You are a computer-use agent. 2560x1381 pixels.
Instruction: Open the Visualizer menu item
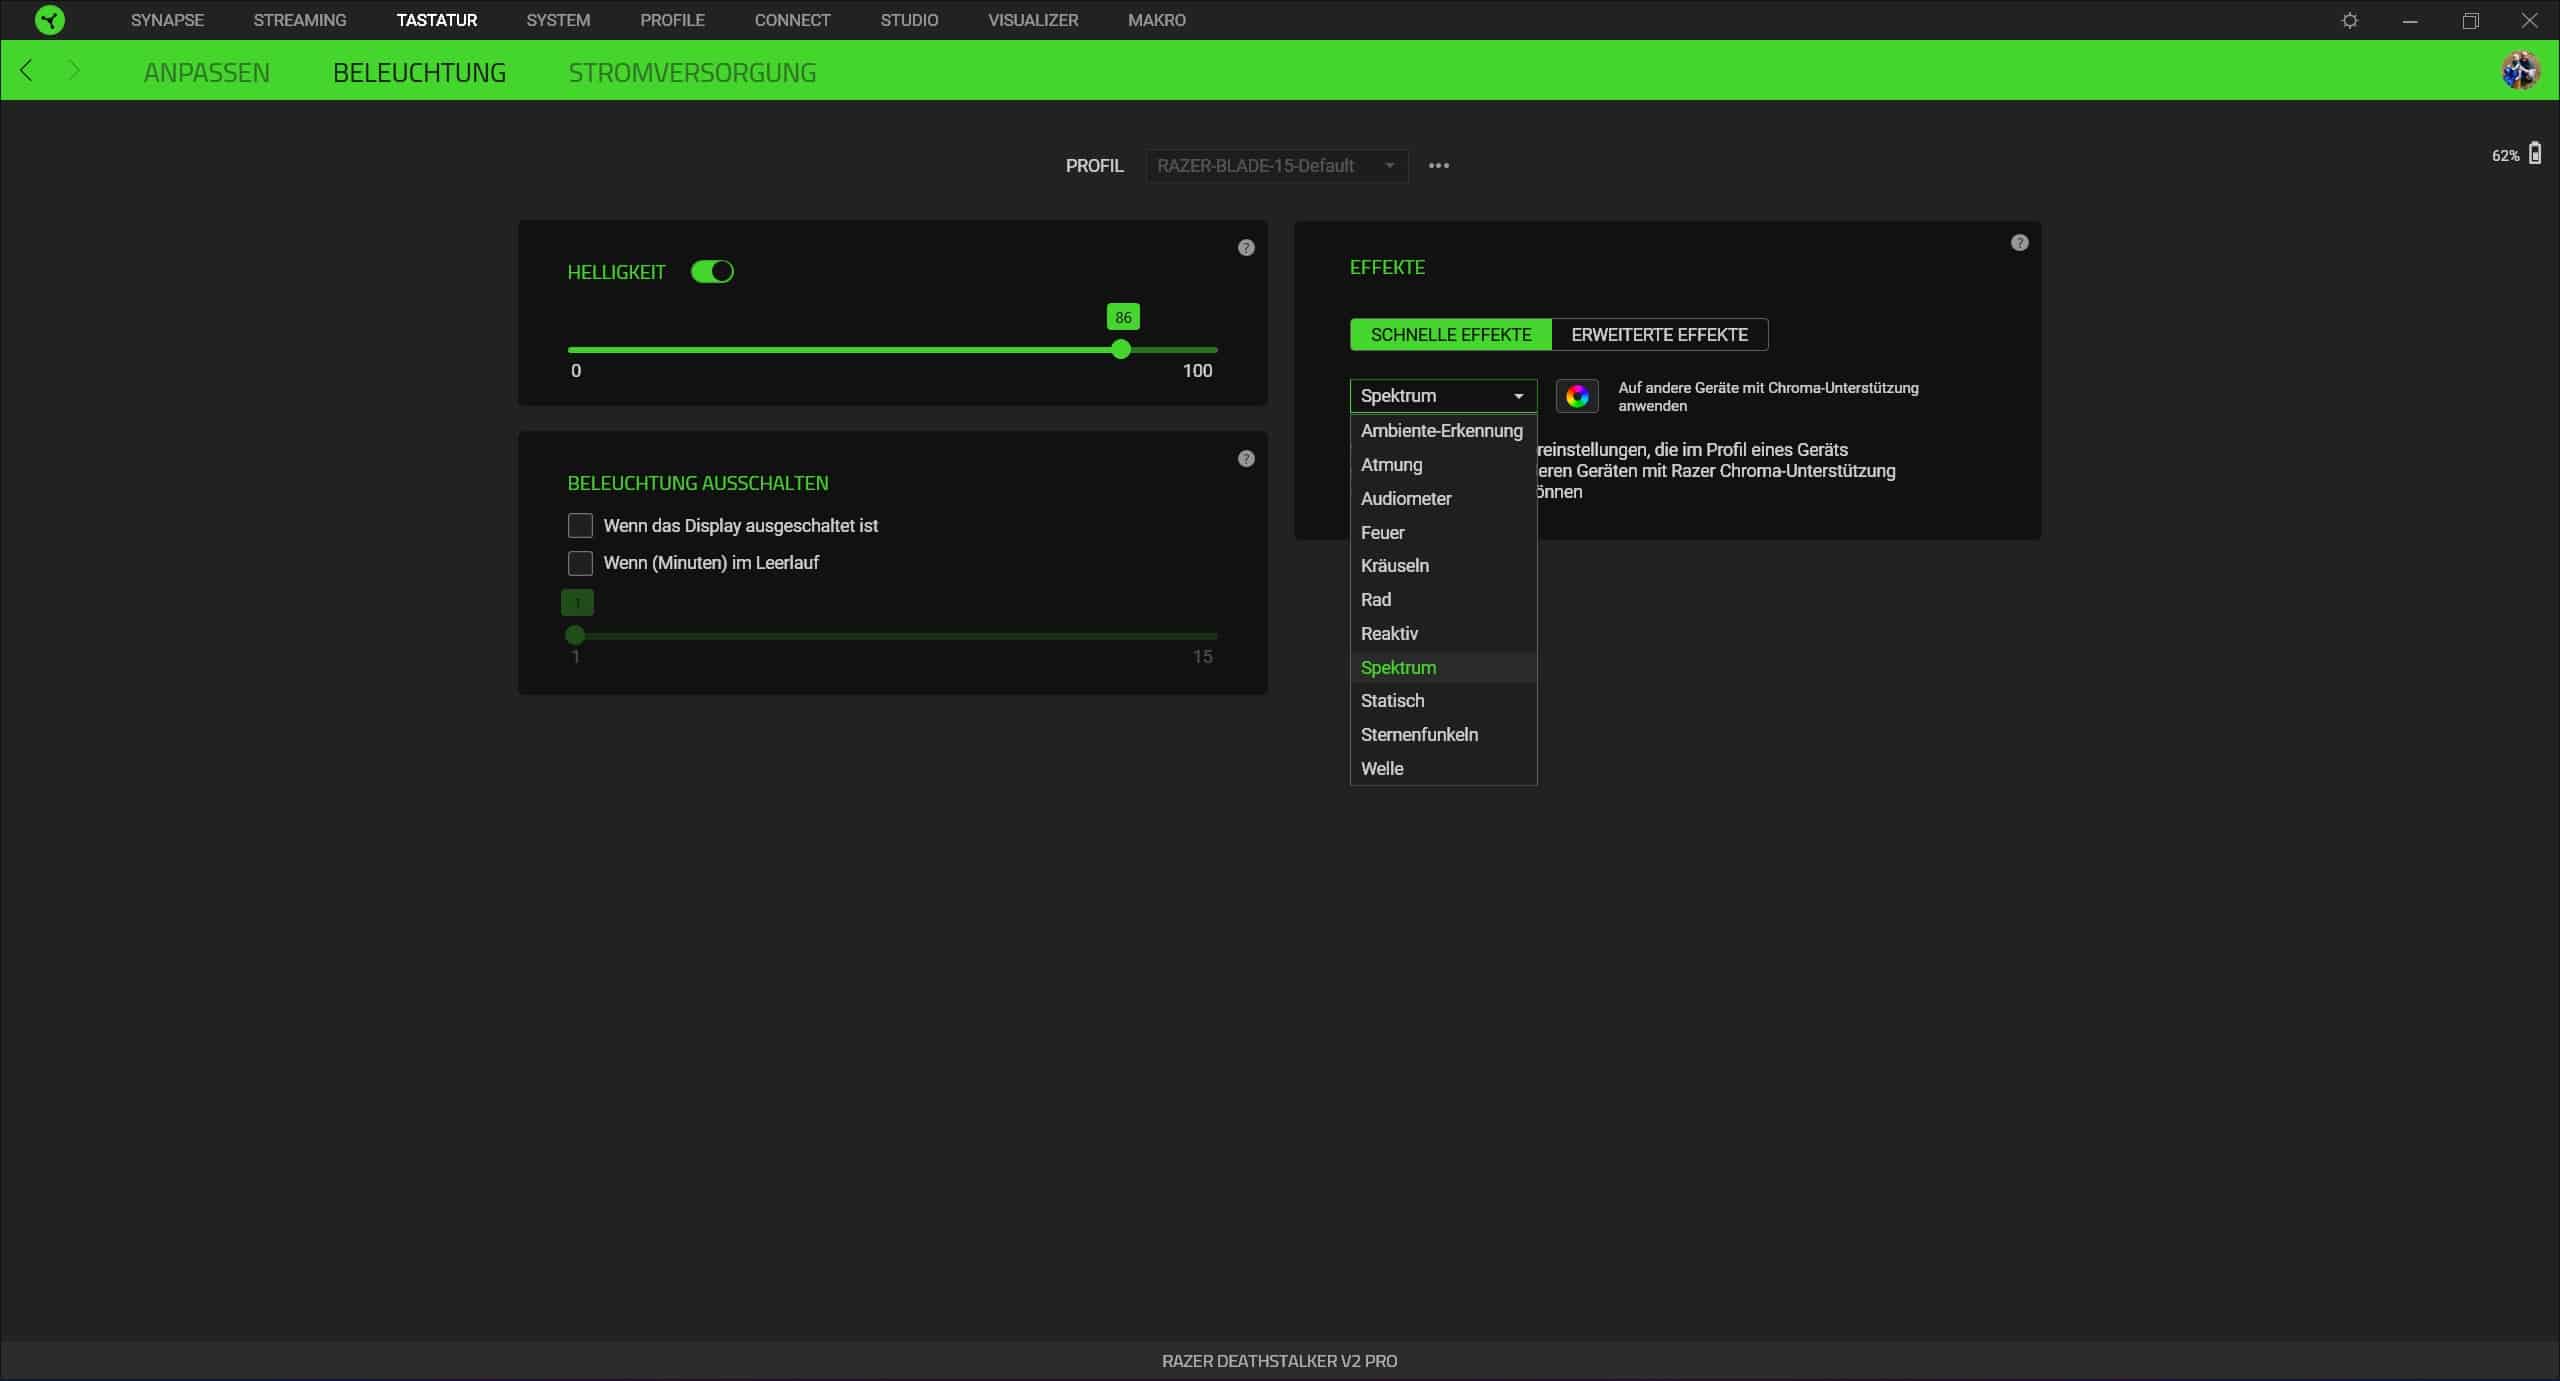tap(1033, 20)
